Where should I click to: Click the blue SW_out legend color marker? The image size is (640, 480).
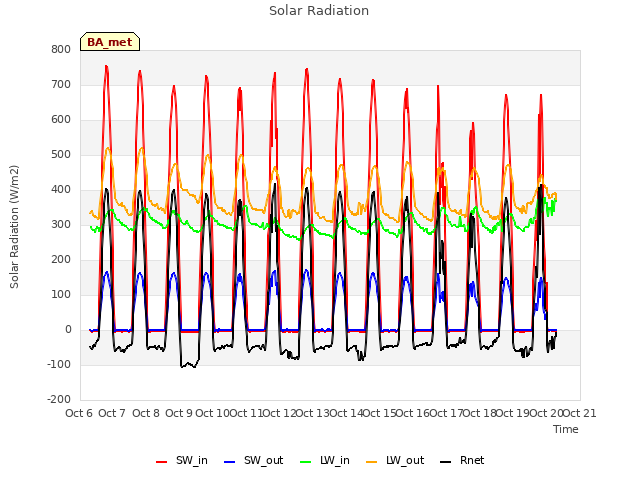pyautogui.click(x=230, y=462)
